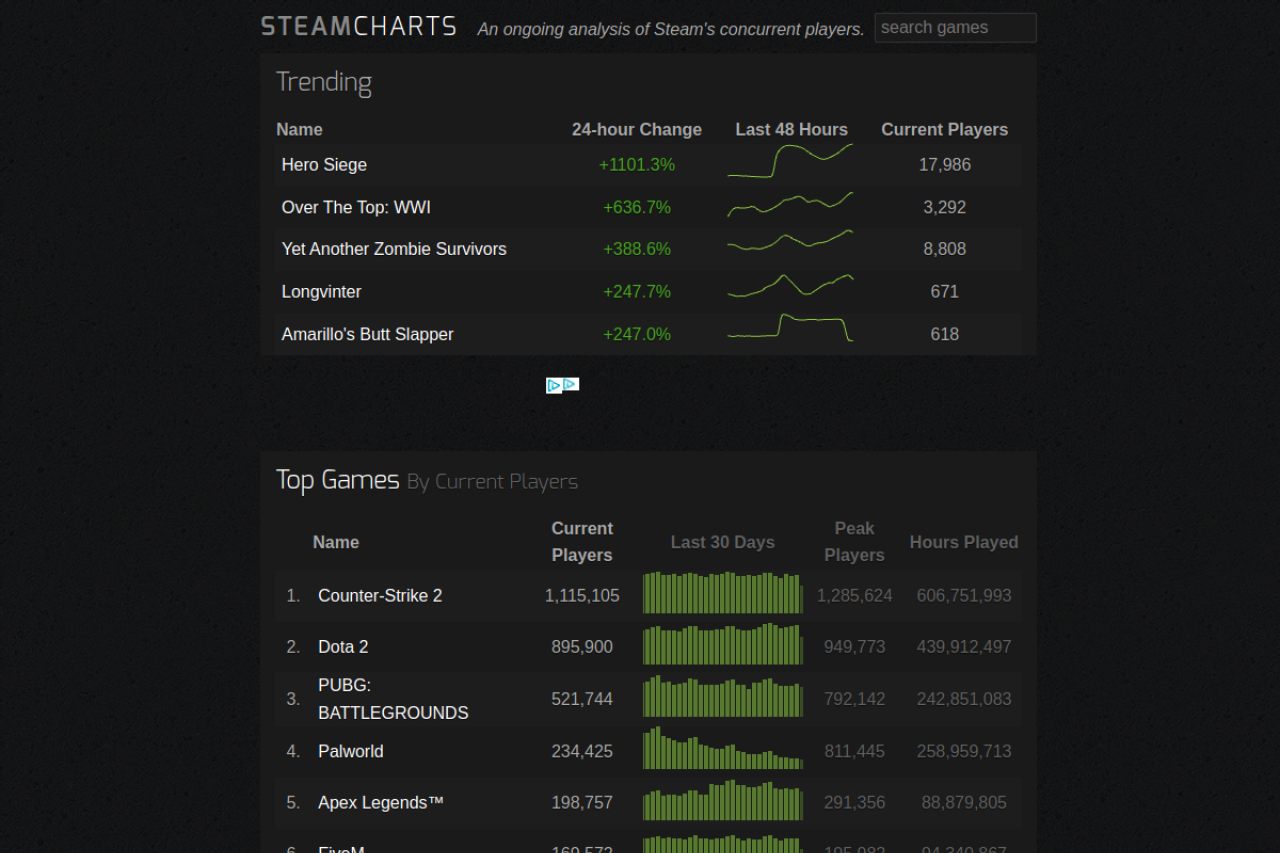
Task: Click Dota 2's 949,773 peak value
Action: coord(855,647)
